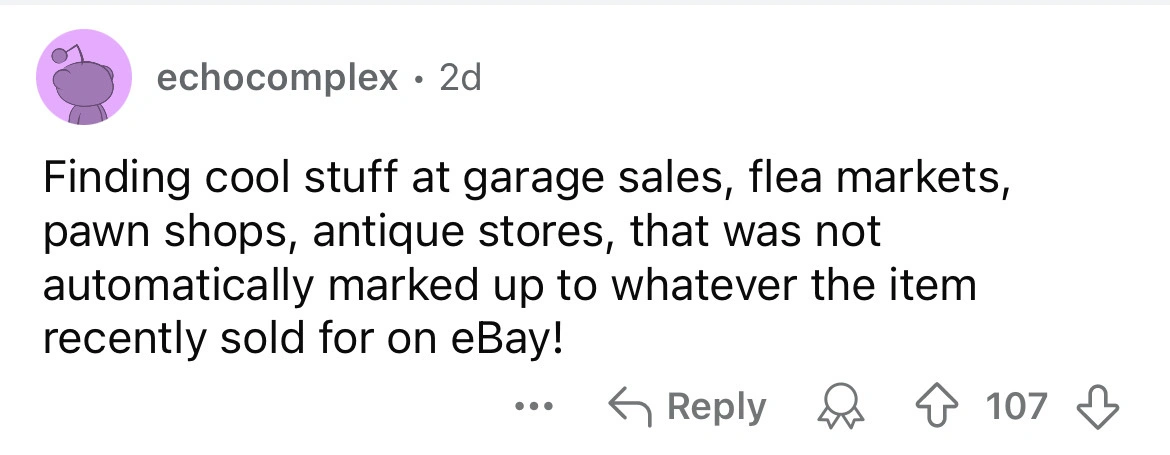Click the purple Snoo avatar
Viewport: 1170px width, 455px height.
[x=85, y=77]
